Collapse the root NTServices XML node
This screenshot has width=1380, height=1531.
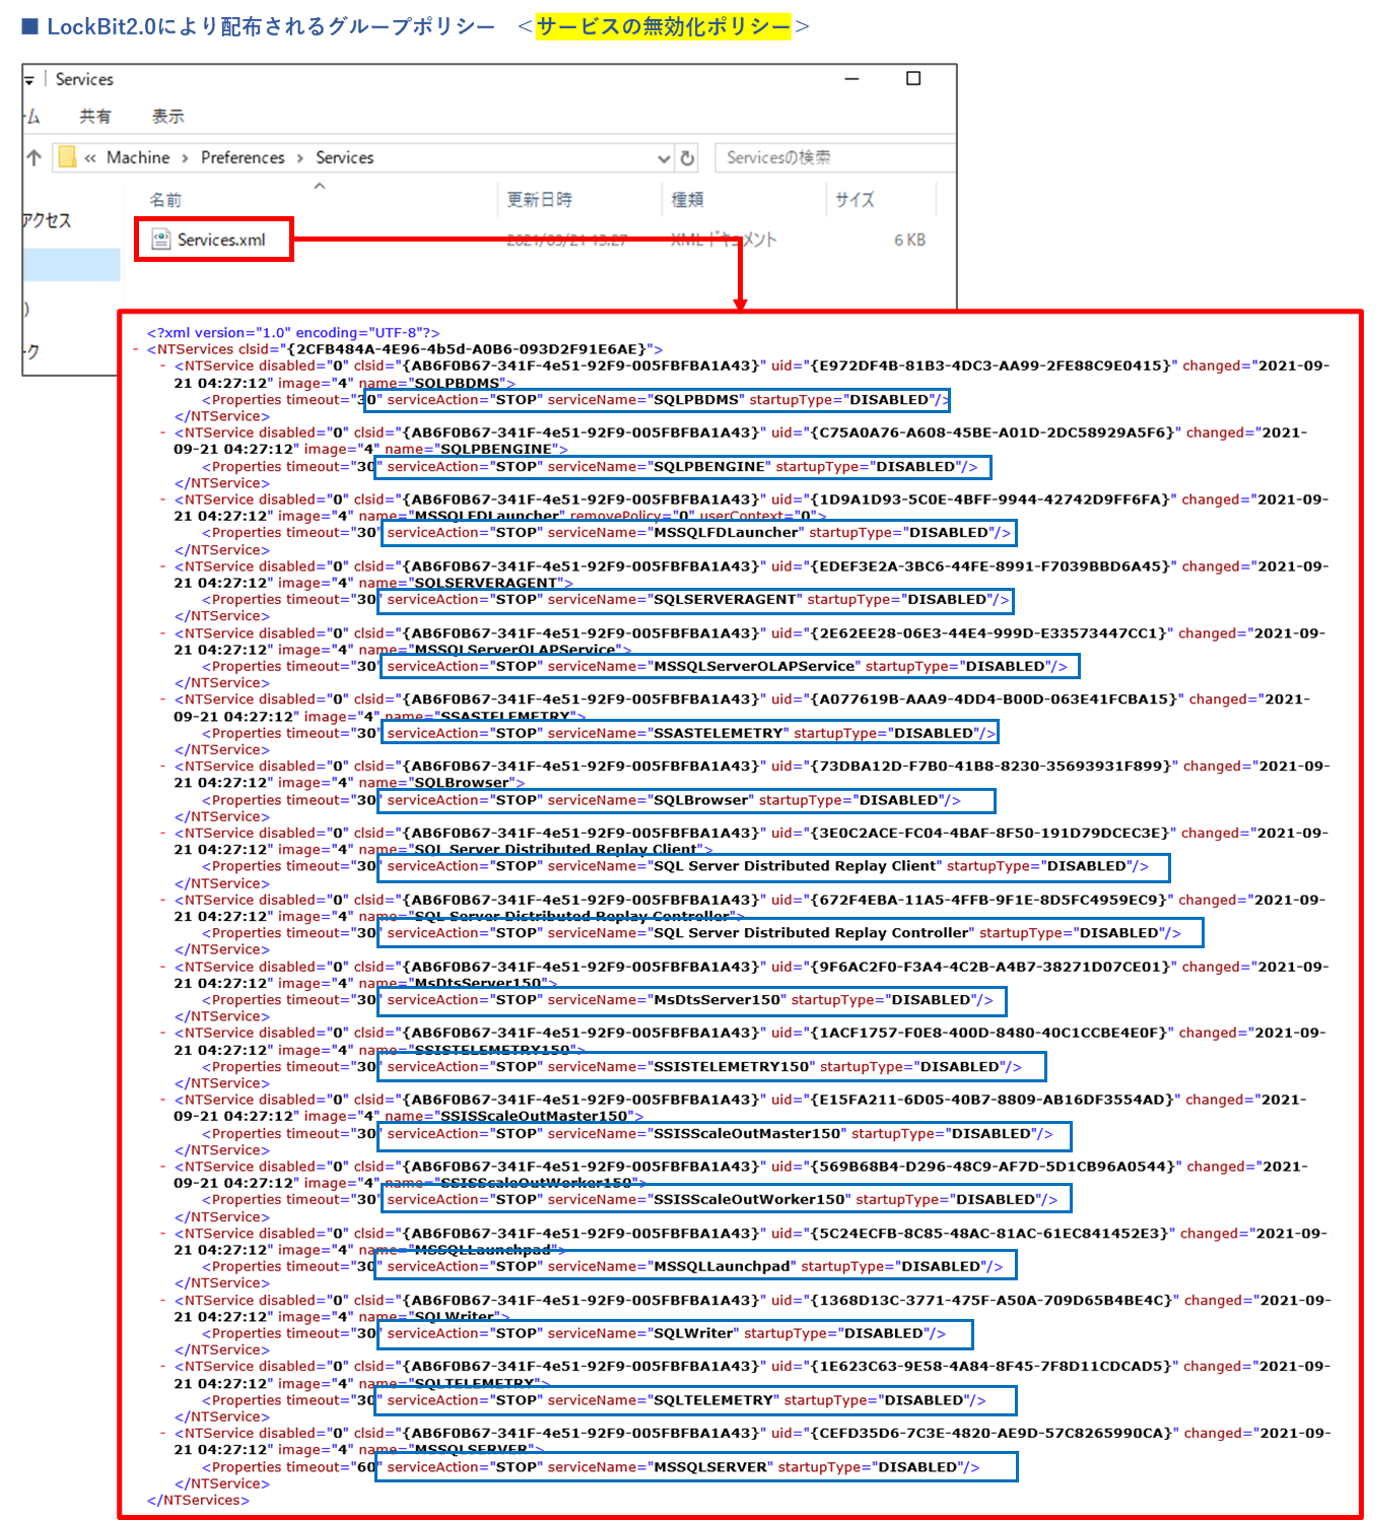pos(136,350)
